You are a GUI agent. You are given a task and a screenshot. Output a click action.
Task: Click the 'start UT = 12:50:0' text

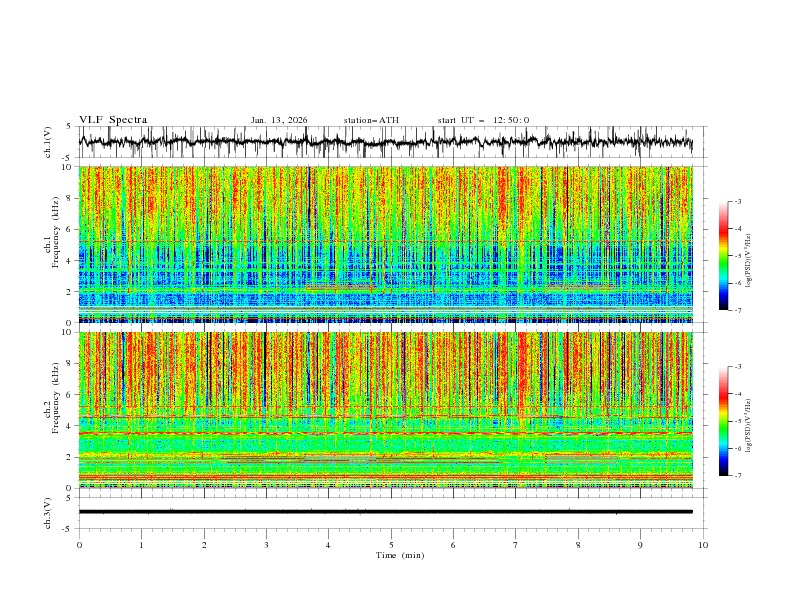[483, 120]
